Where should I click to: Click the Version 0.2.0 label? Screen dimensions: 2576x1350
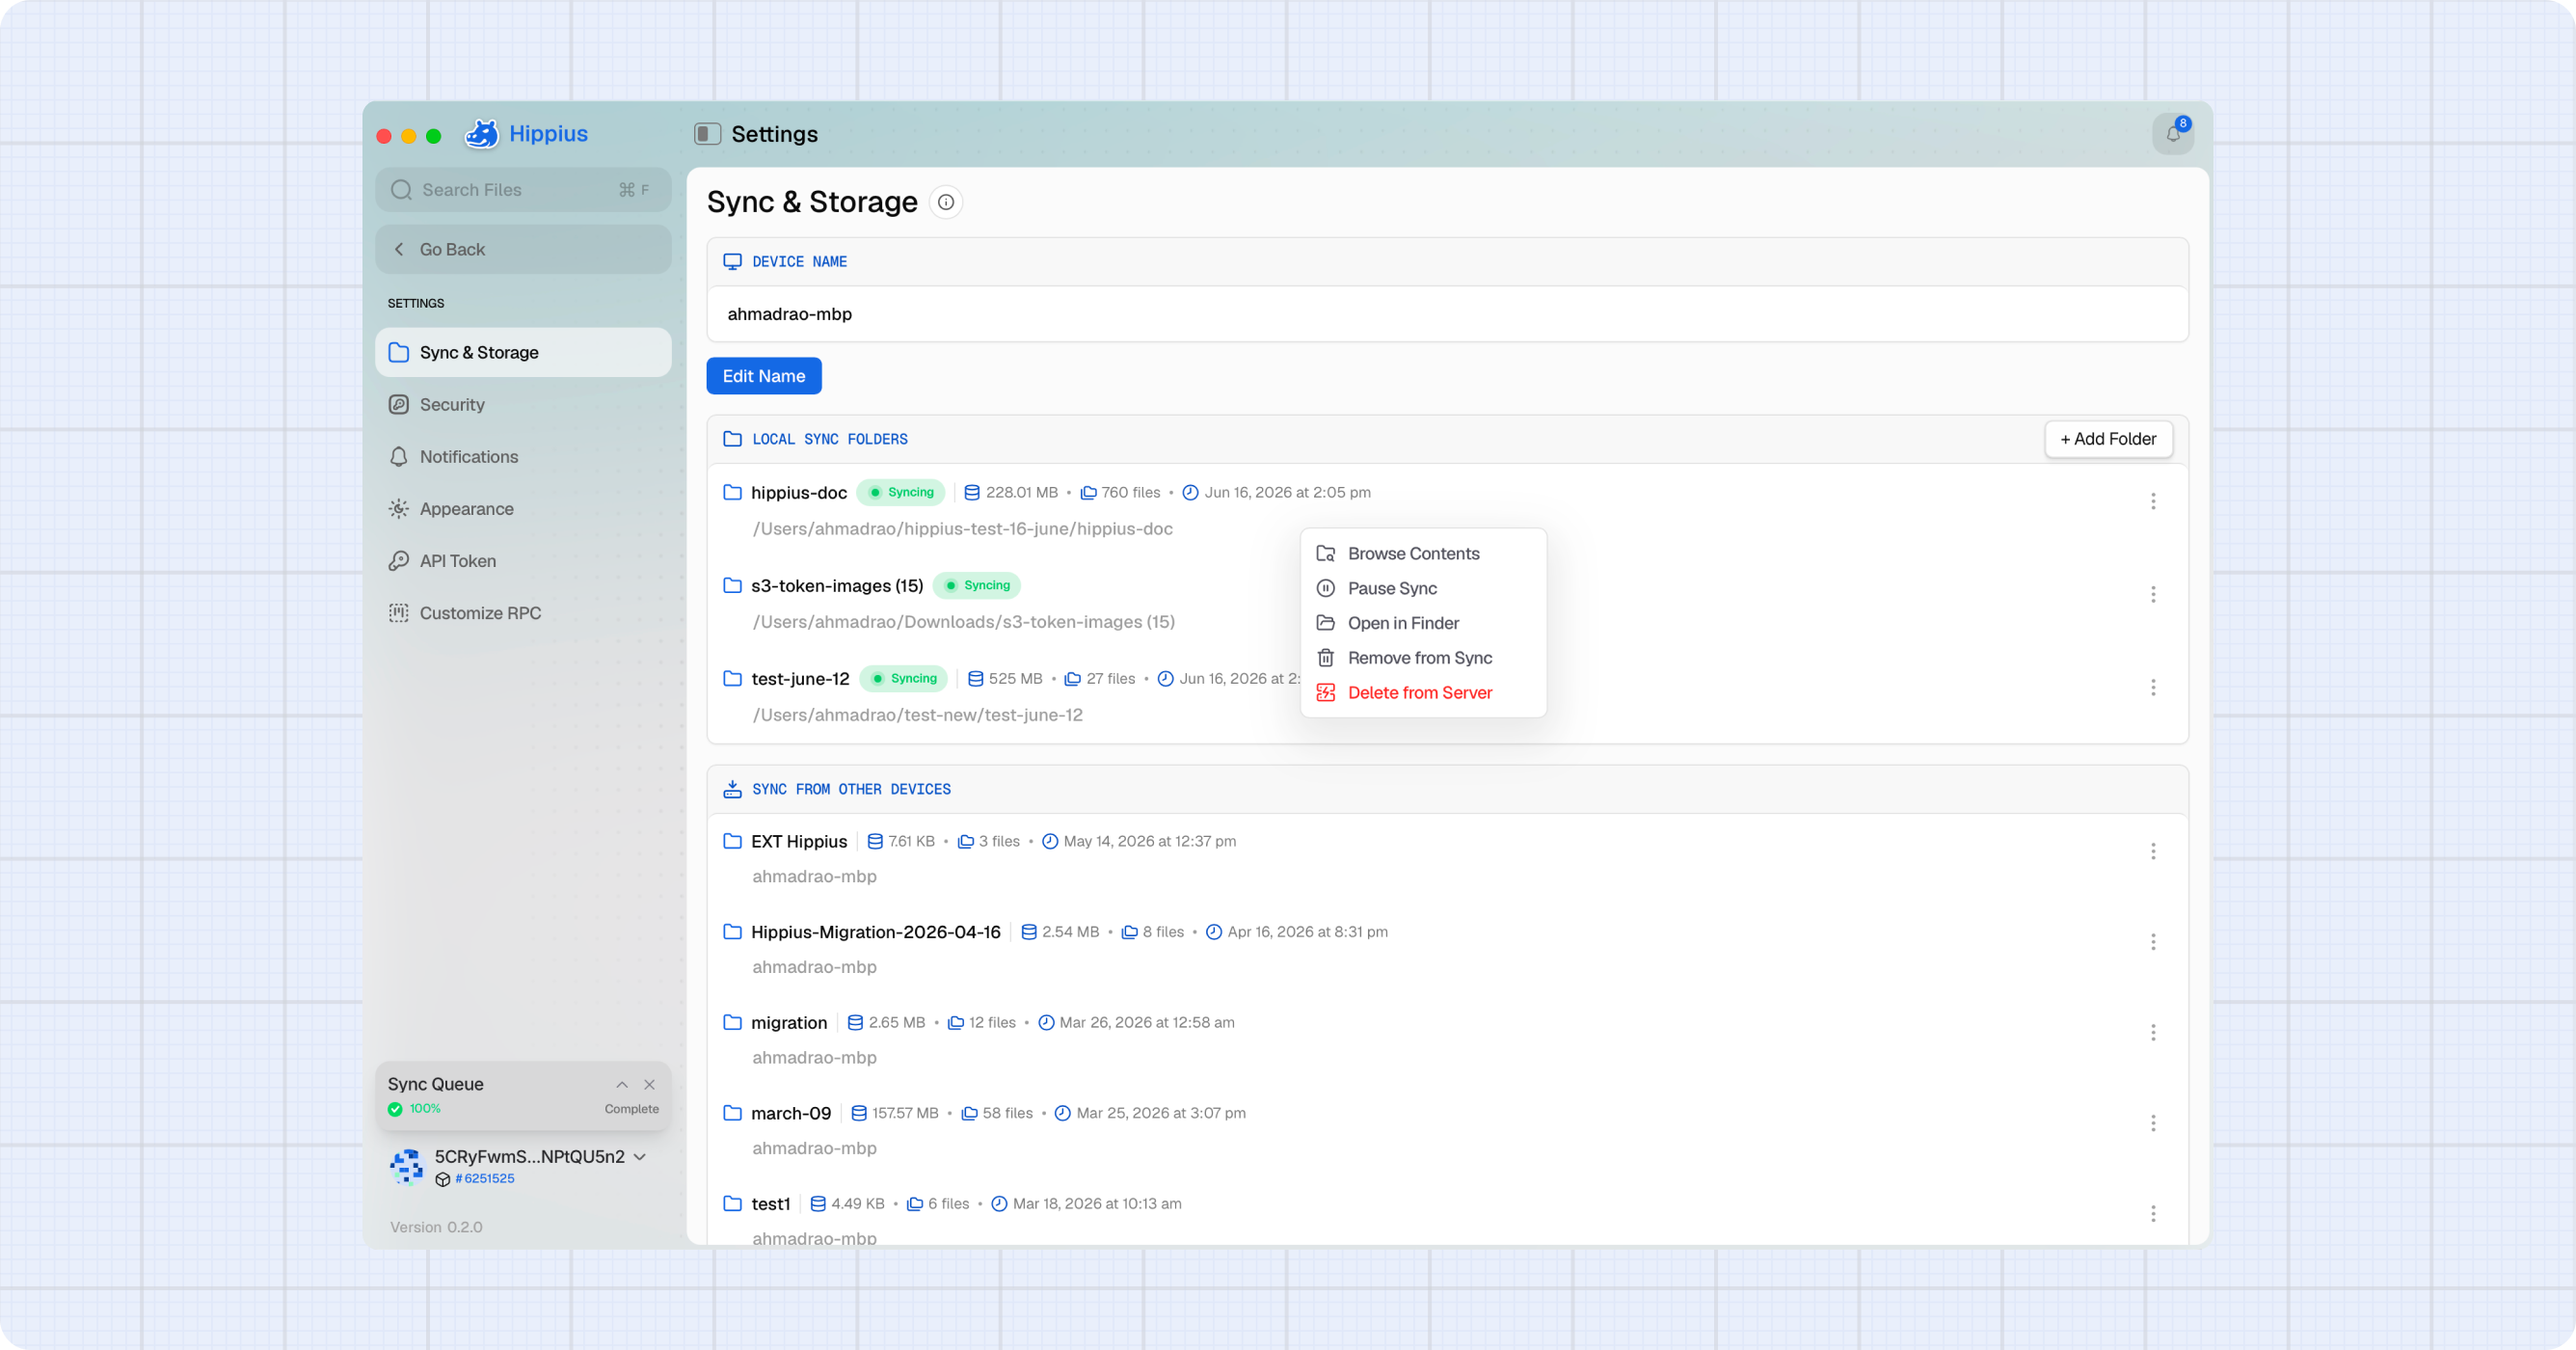(x=436, y=1227)
